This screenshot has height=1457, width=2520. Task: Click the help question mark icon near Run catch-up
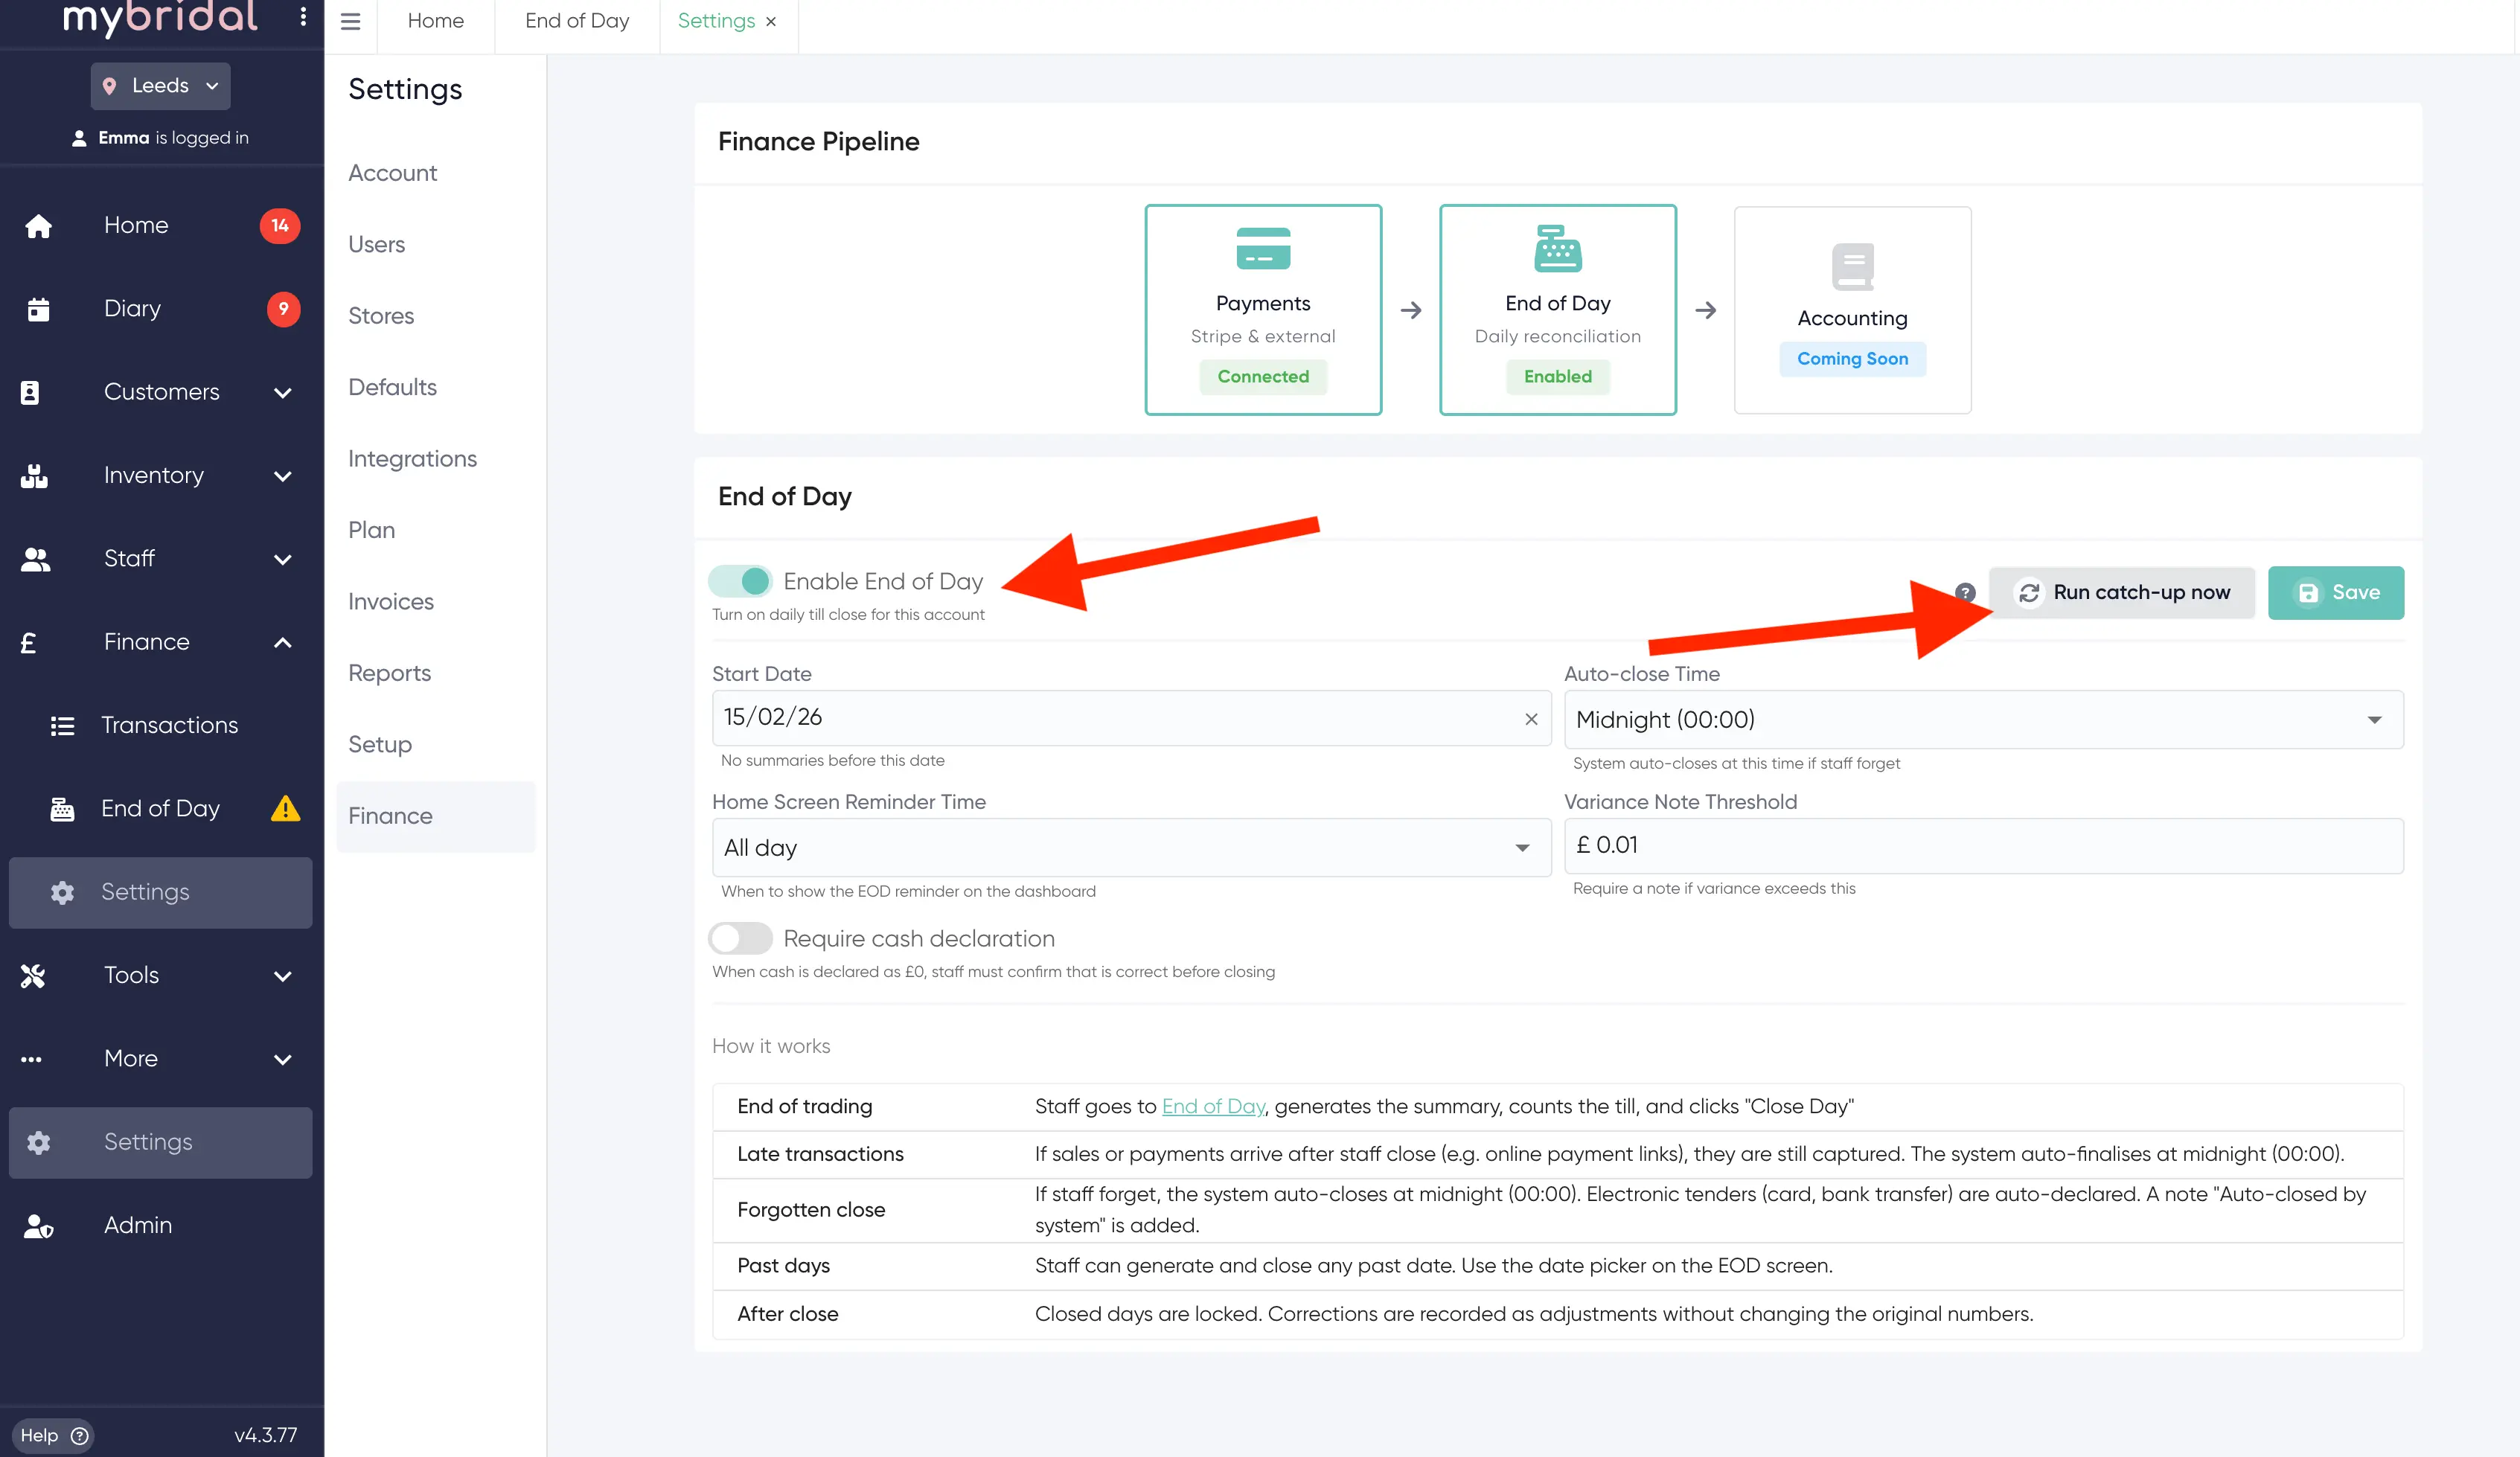(1965, 592)
